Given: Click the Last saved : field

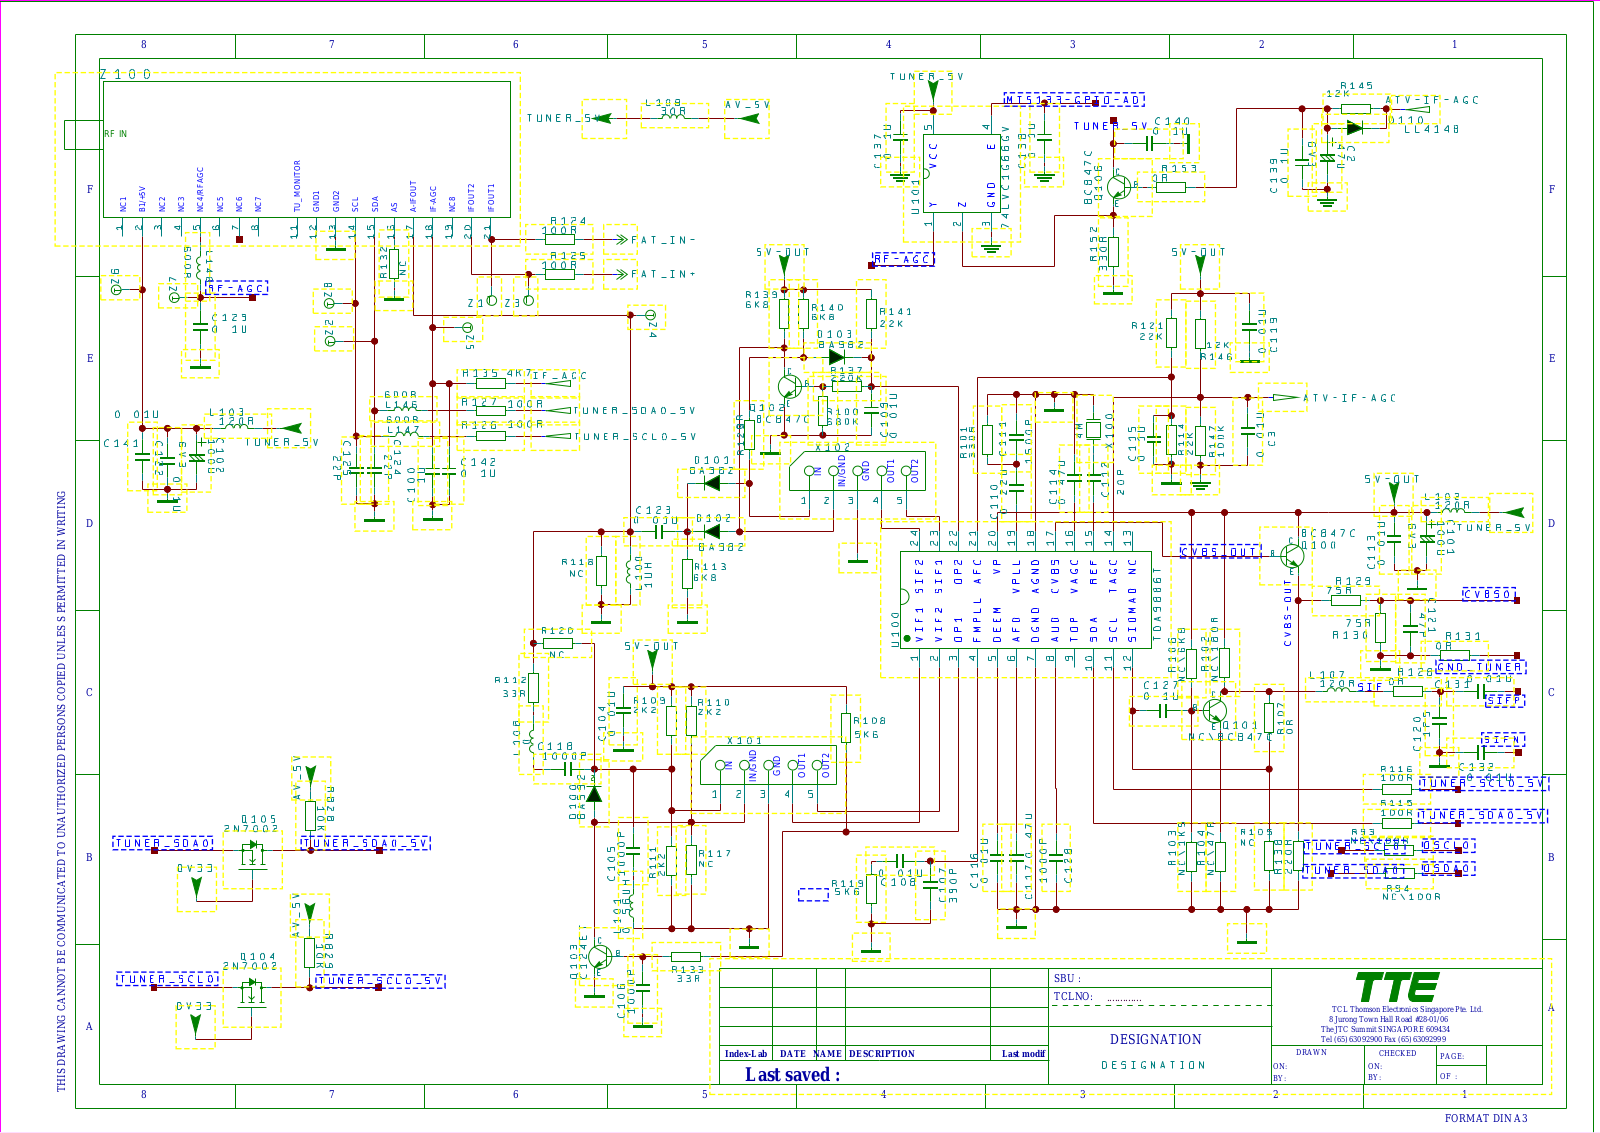Looking at the screenshot, I should click(792, 1075).
